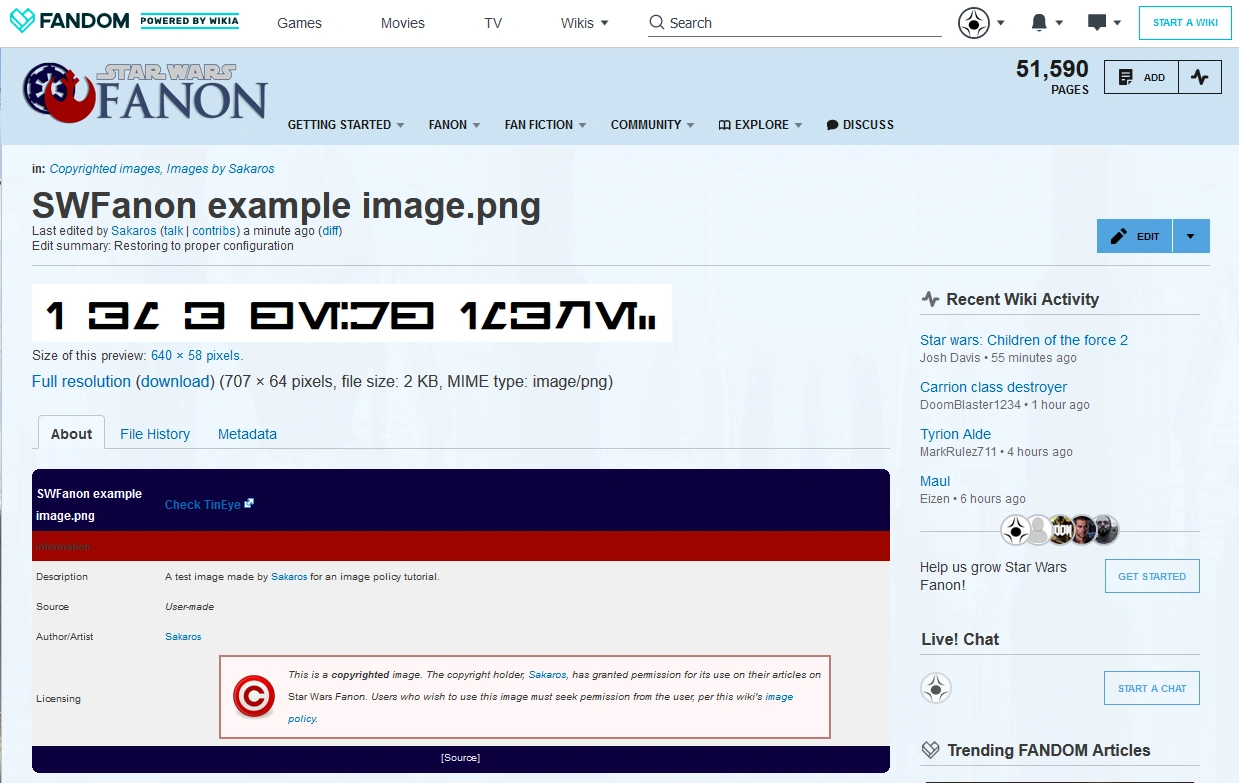Expand the Fanon nav menu
Image resolution: width=1239 pixels, height=783 pixels.
coord(455,125)
